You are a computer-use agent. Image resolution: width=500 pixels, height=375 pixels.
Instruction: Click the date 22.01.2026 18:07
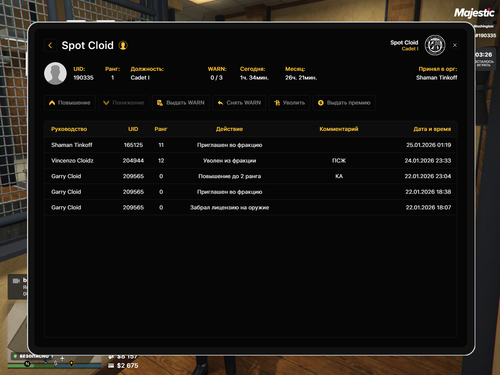pos(428,208)
